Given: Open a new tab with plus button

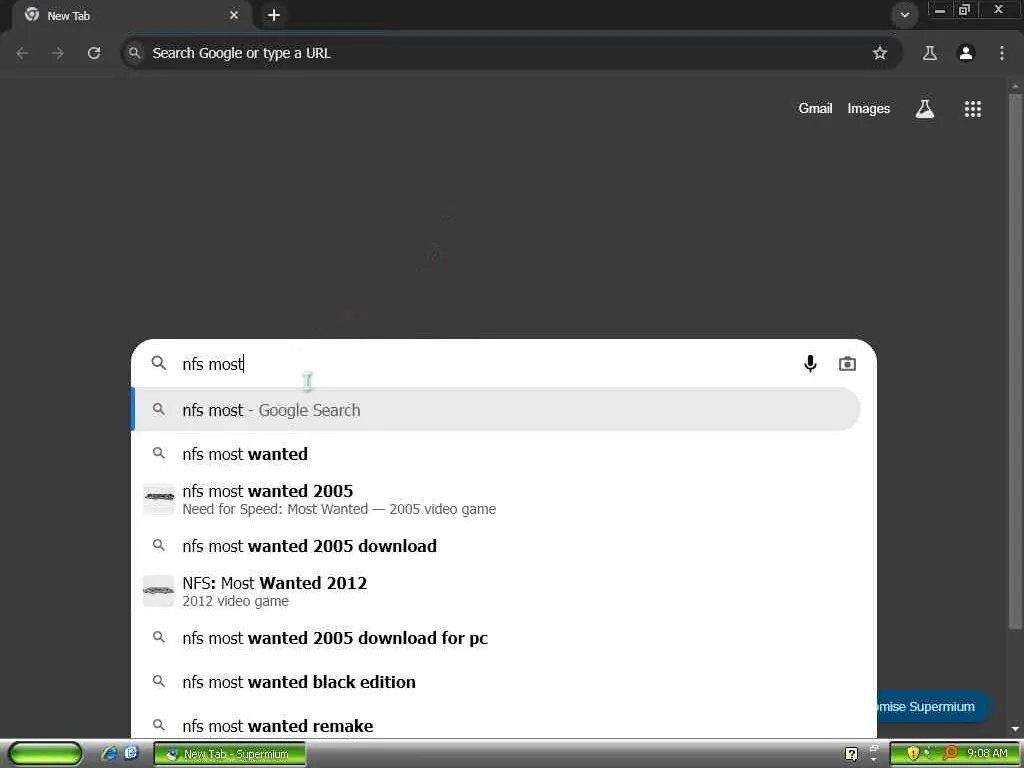Looking at the screenshot, I should pos(274,15).
